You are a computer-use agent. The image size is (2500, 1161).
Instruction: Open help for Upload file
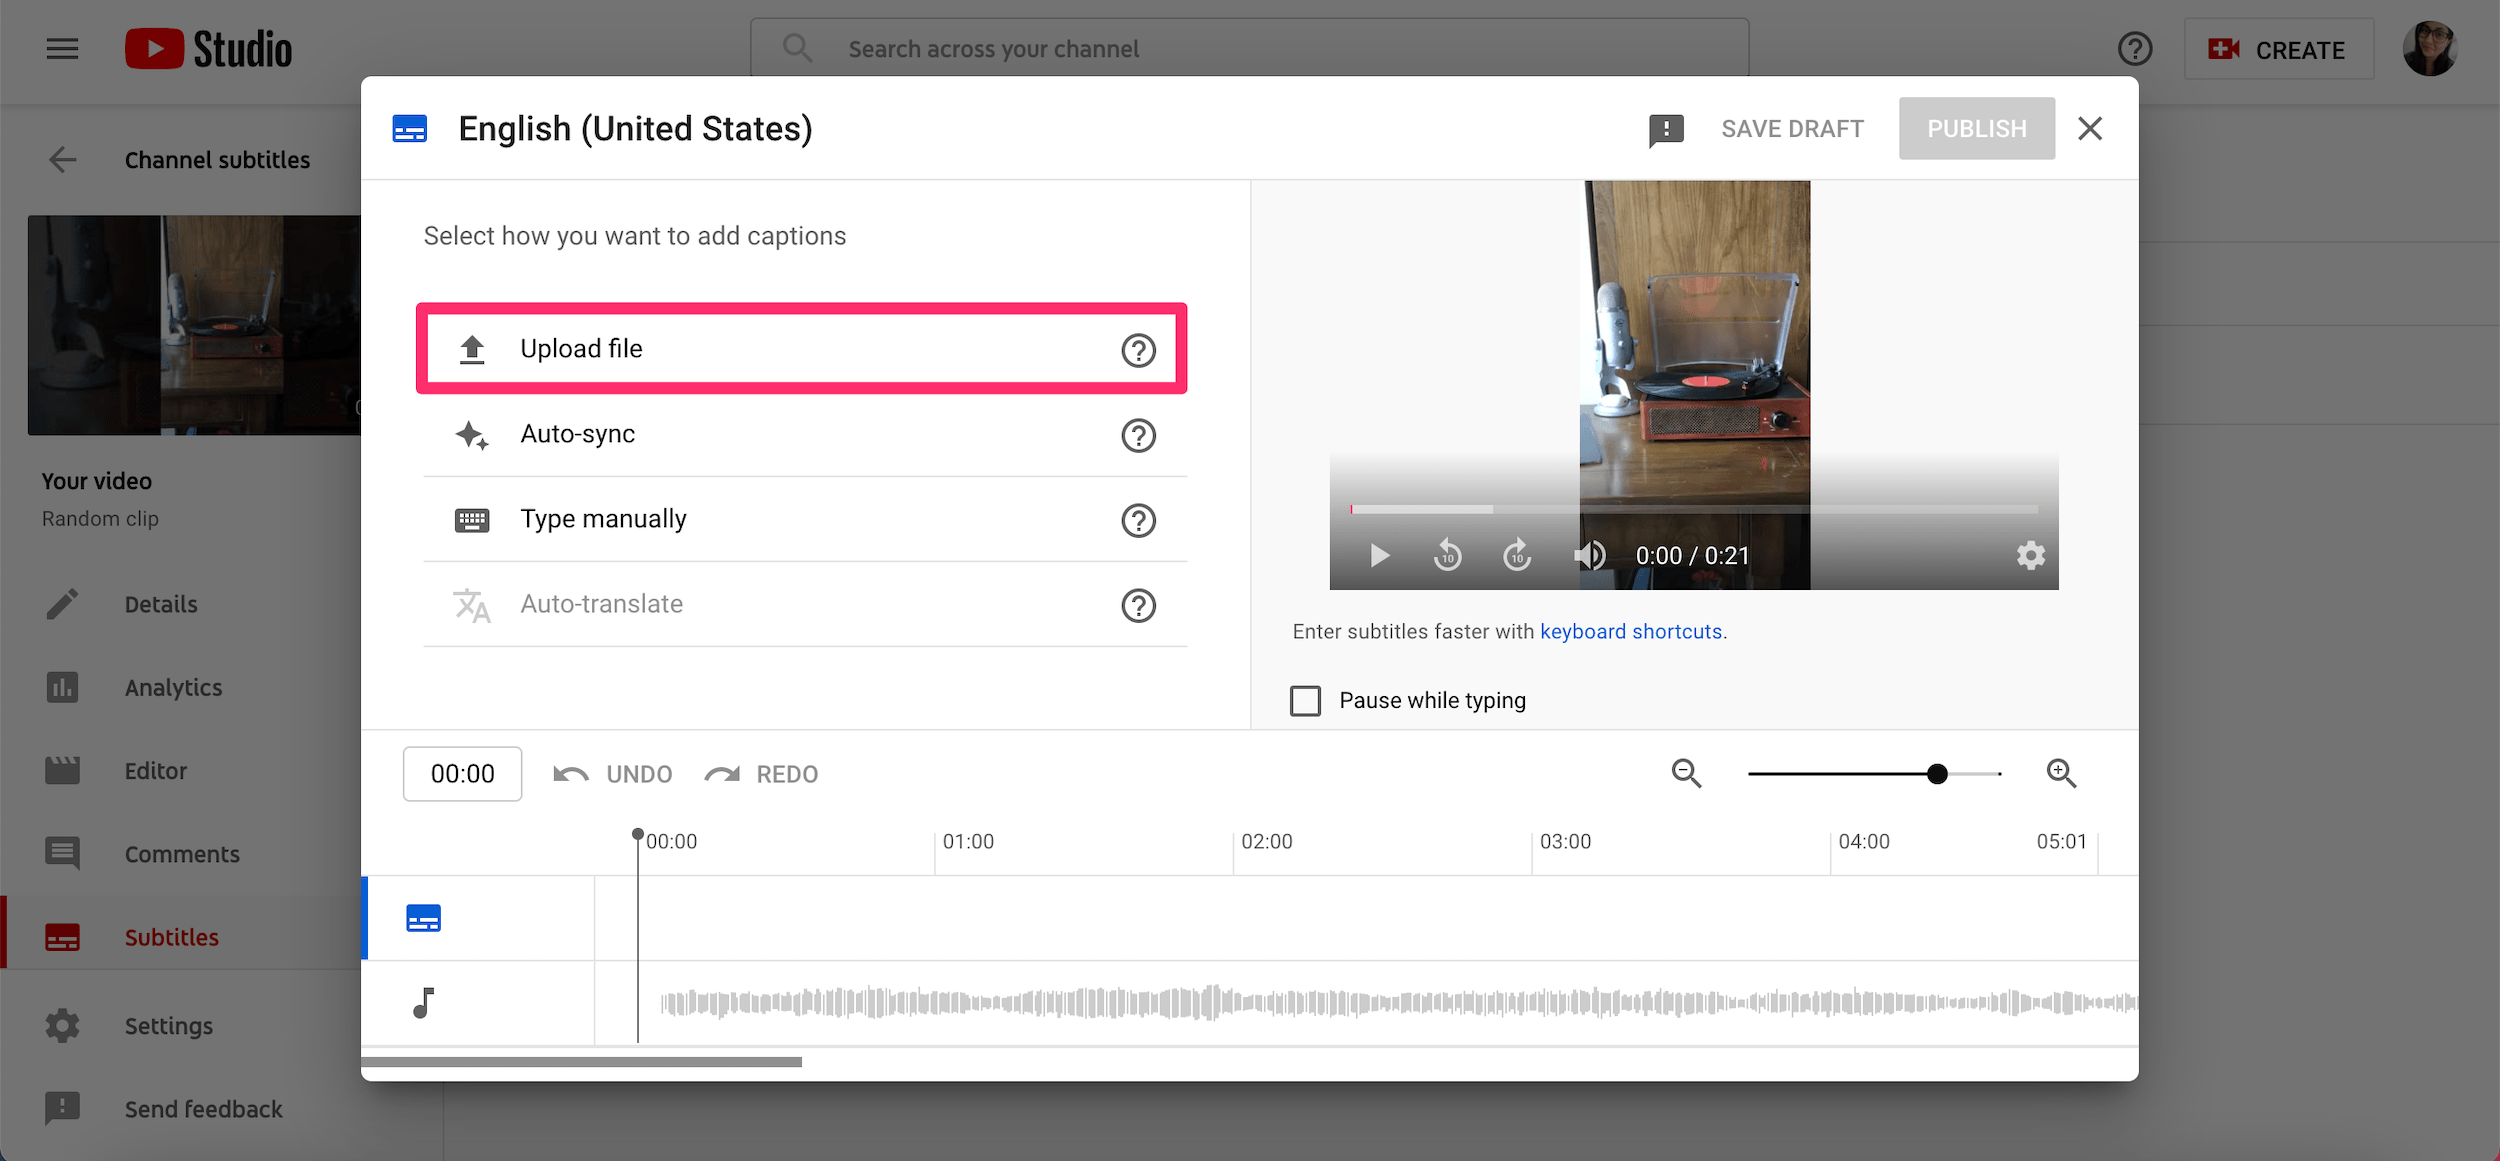(1138, 350)
